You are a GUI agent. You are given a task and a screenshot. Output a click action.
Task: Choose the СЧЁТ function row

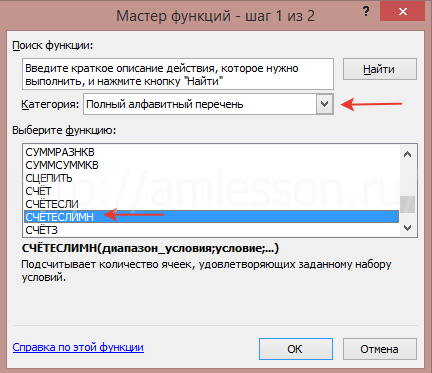[212, 191]
